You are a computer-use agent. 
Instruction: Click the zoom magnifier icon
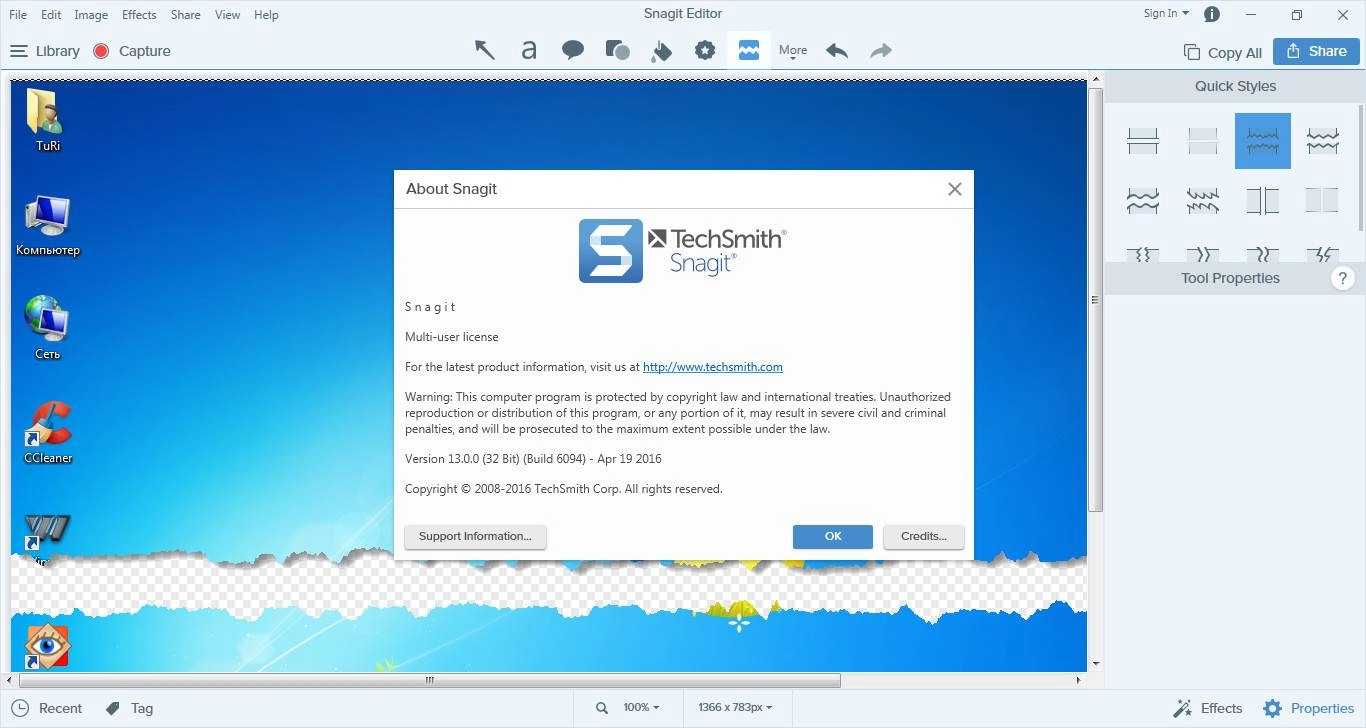coord(602,708)
